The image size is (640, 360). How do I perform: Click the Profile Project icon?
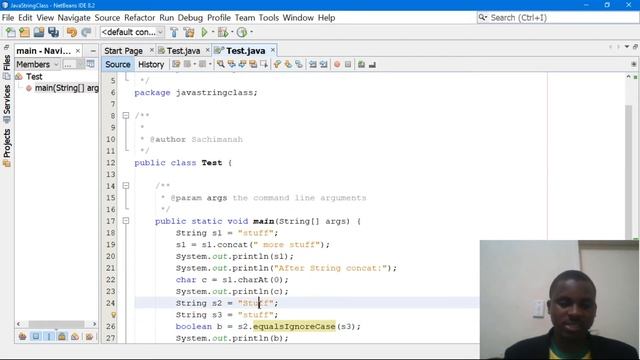point(242,32)
